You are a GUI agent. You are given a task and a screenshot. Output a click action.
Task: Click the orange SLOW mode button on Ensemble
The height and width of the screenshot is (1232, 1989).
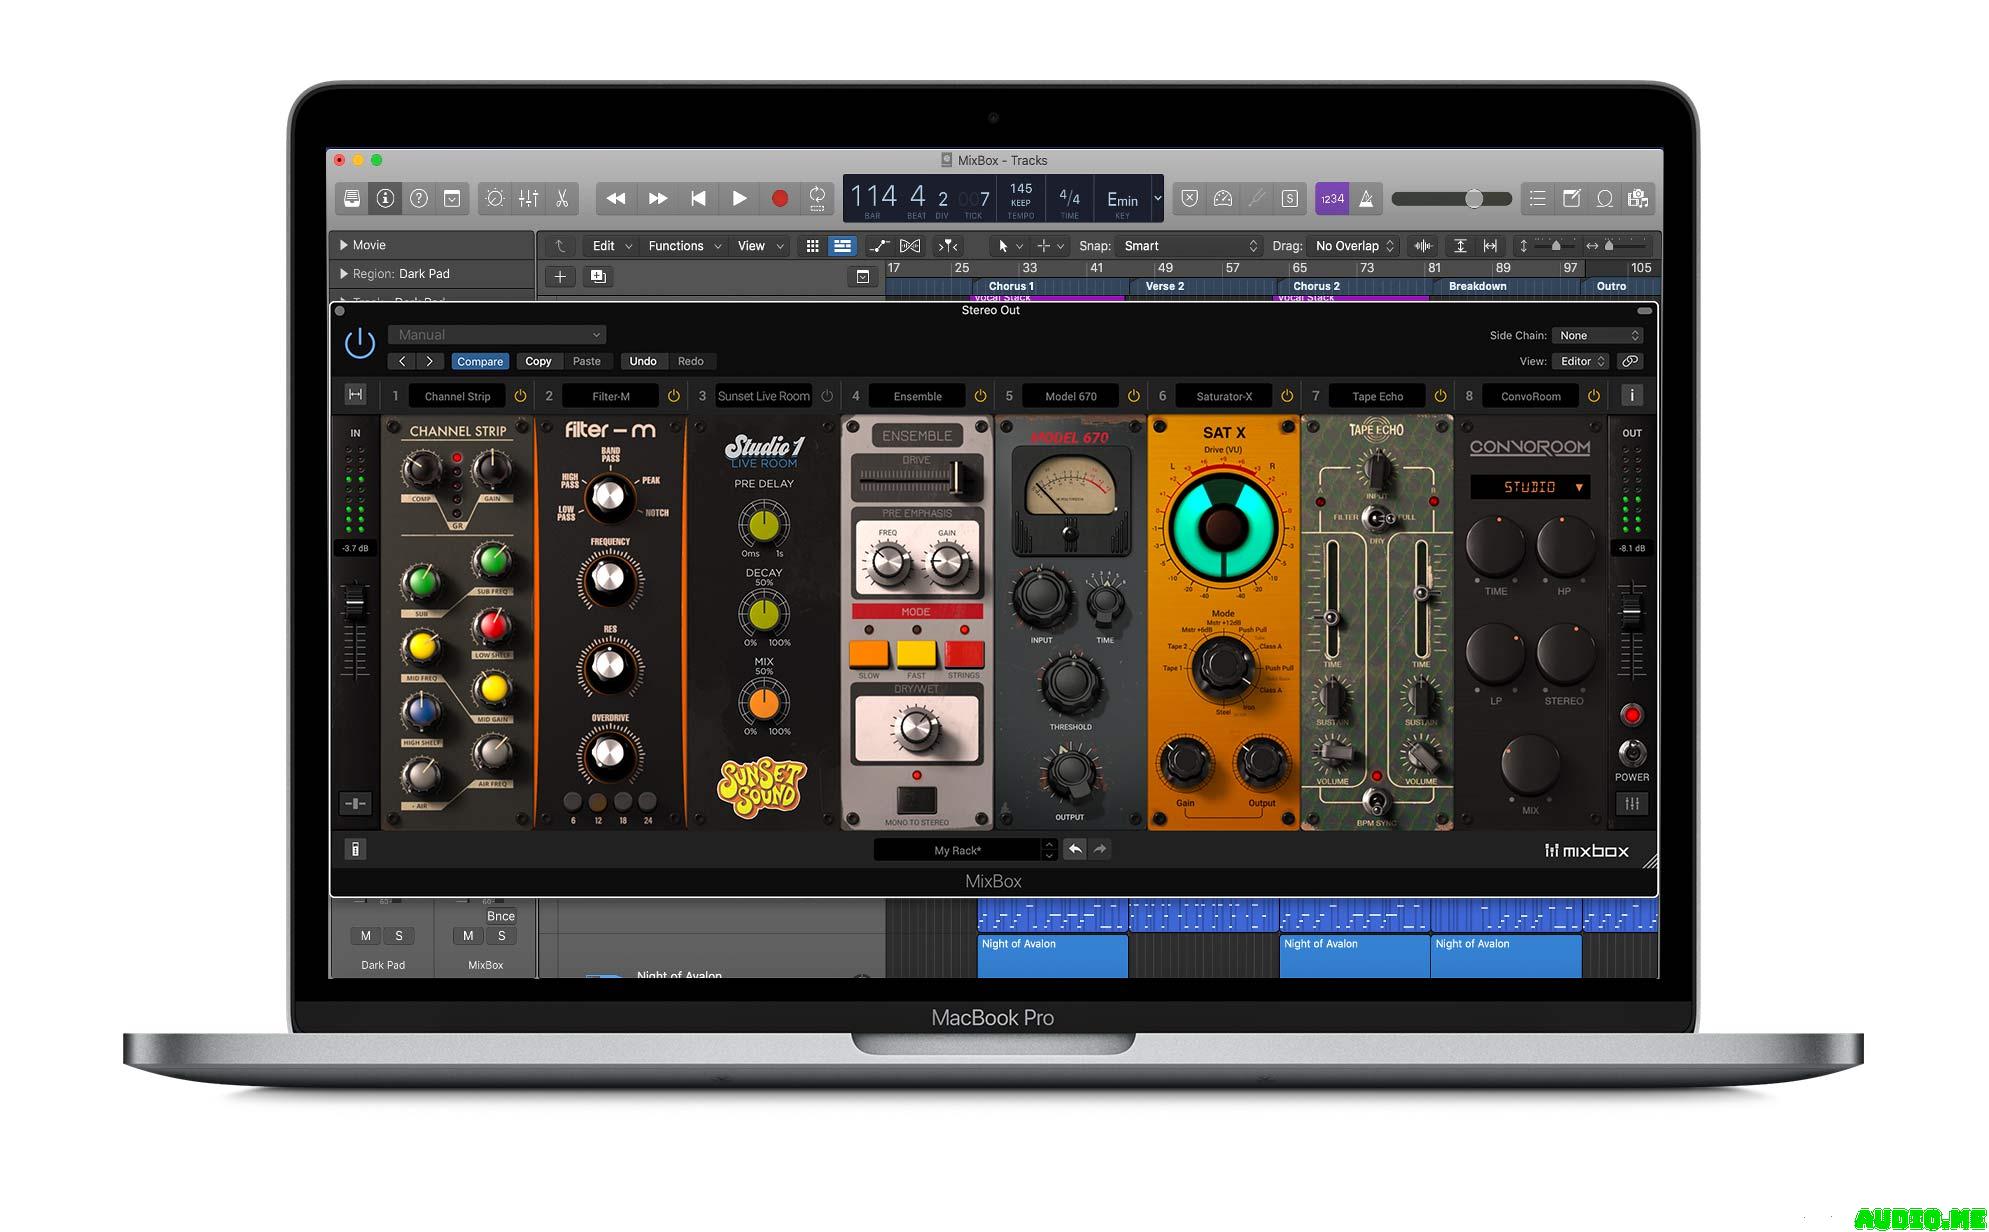pyautogui.click(x=868, y=654)
